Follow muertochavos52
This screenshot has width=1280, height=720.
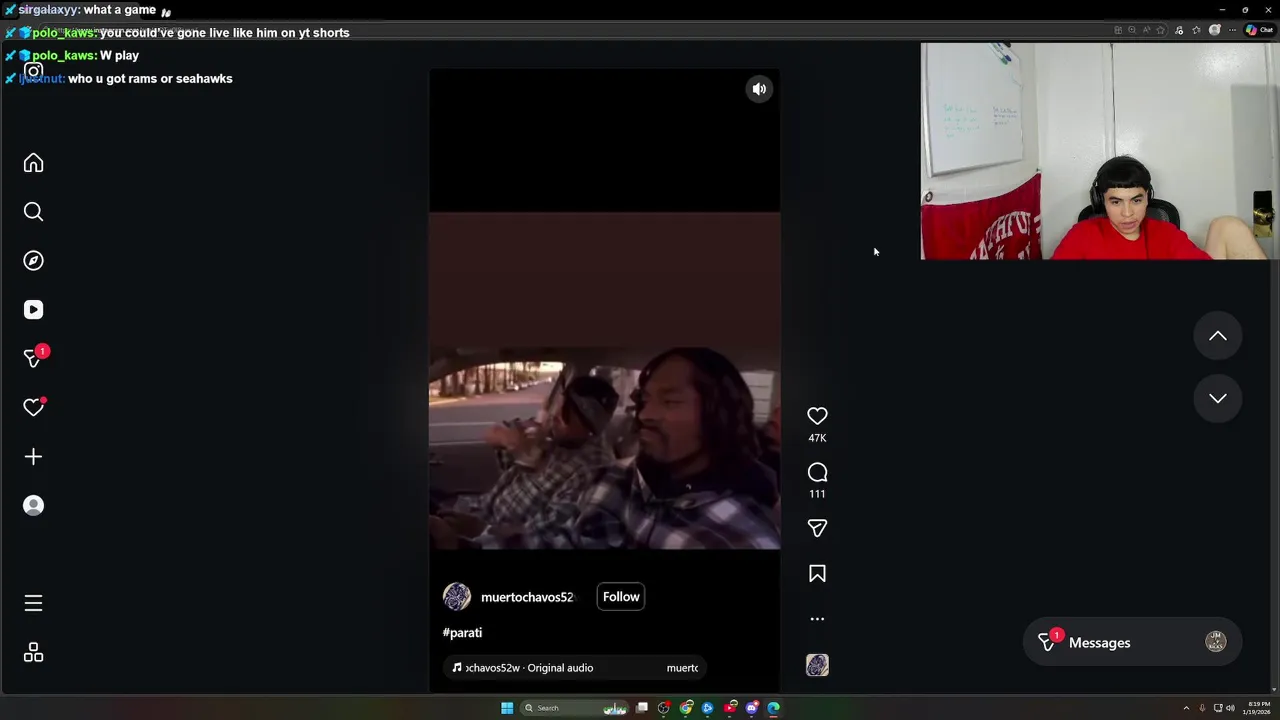tap(621, 597)
